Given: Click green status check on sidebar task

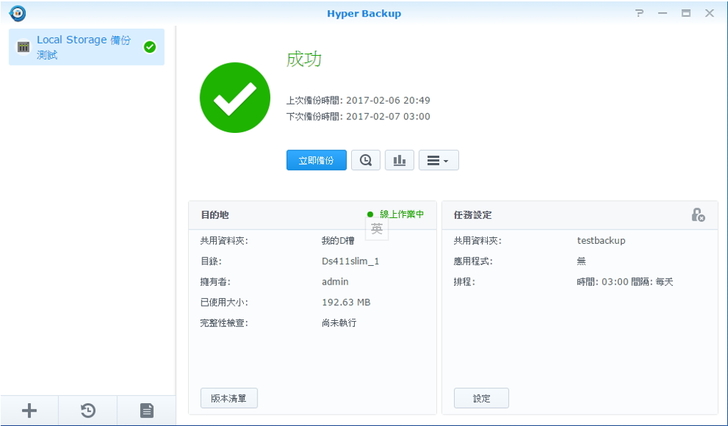Looking at the screenshot, I should tap(150, 47).
